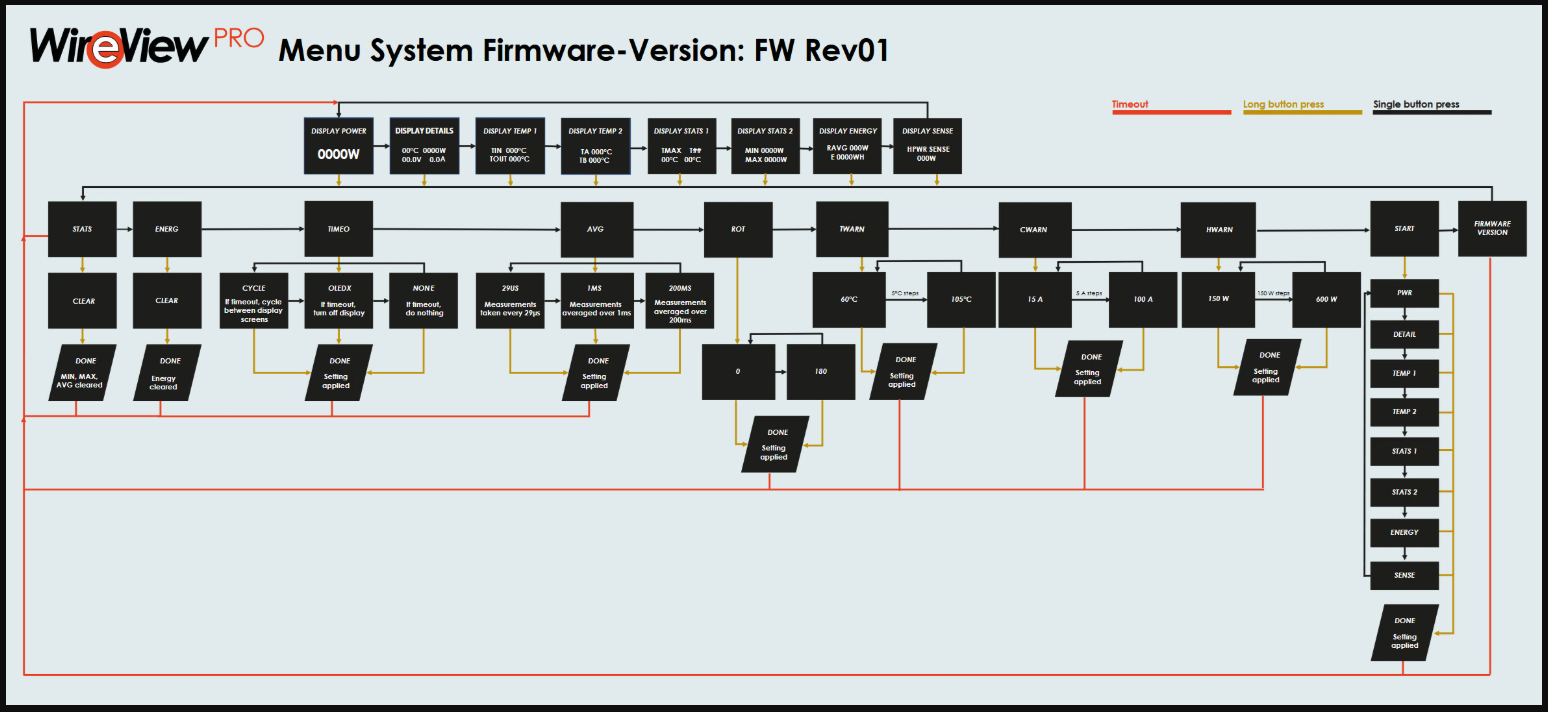The image size is (1548, 712).
Task: Select the START menu box
Action: [1405, 229]
